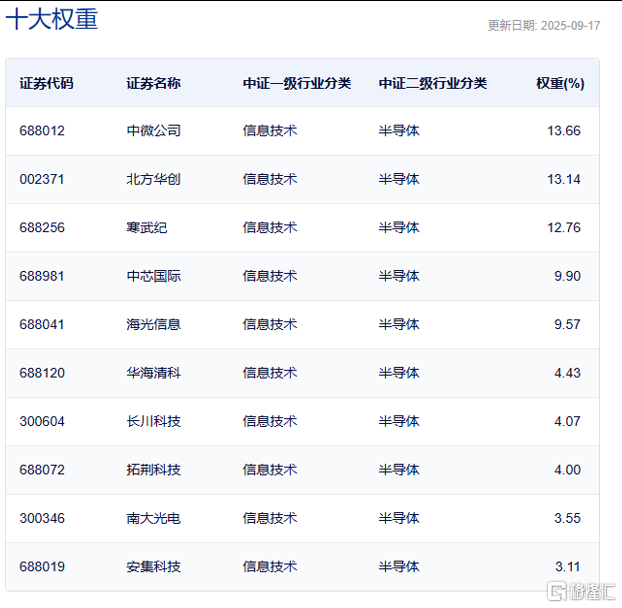Select the name 北方华创
Screen dimensions: 622x608
point(154,179)
